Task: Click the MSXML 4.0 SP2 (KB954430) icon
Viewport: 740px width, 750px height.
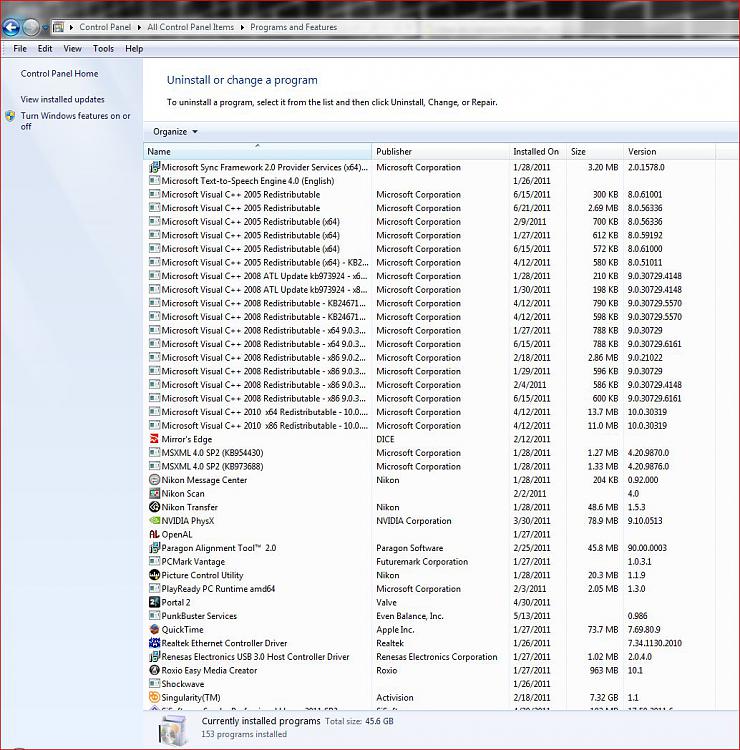Action: tap(154, 452)
